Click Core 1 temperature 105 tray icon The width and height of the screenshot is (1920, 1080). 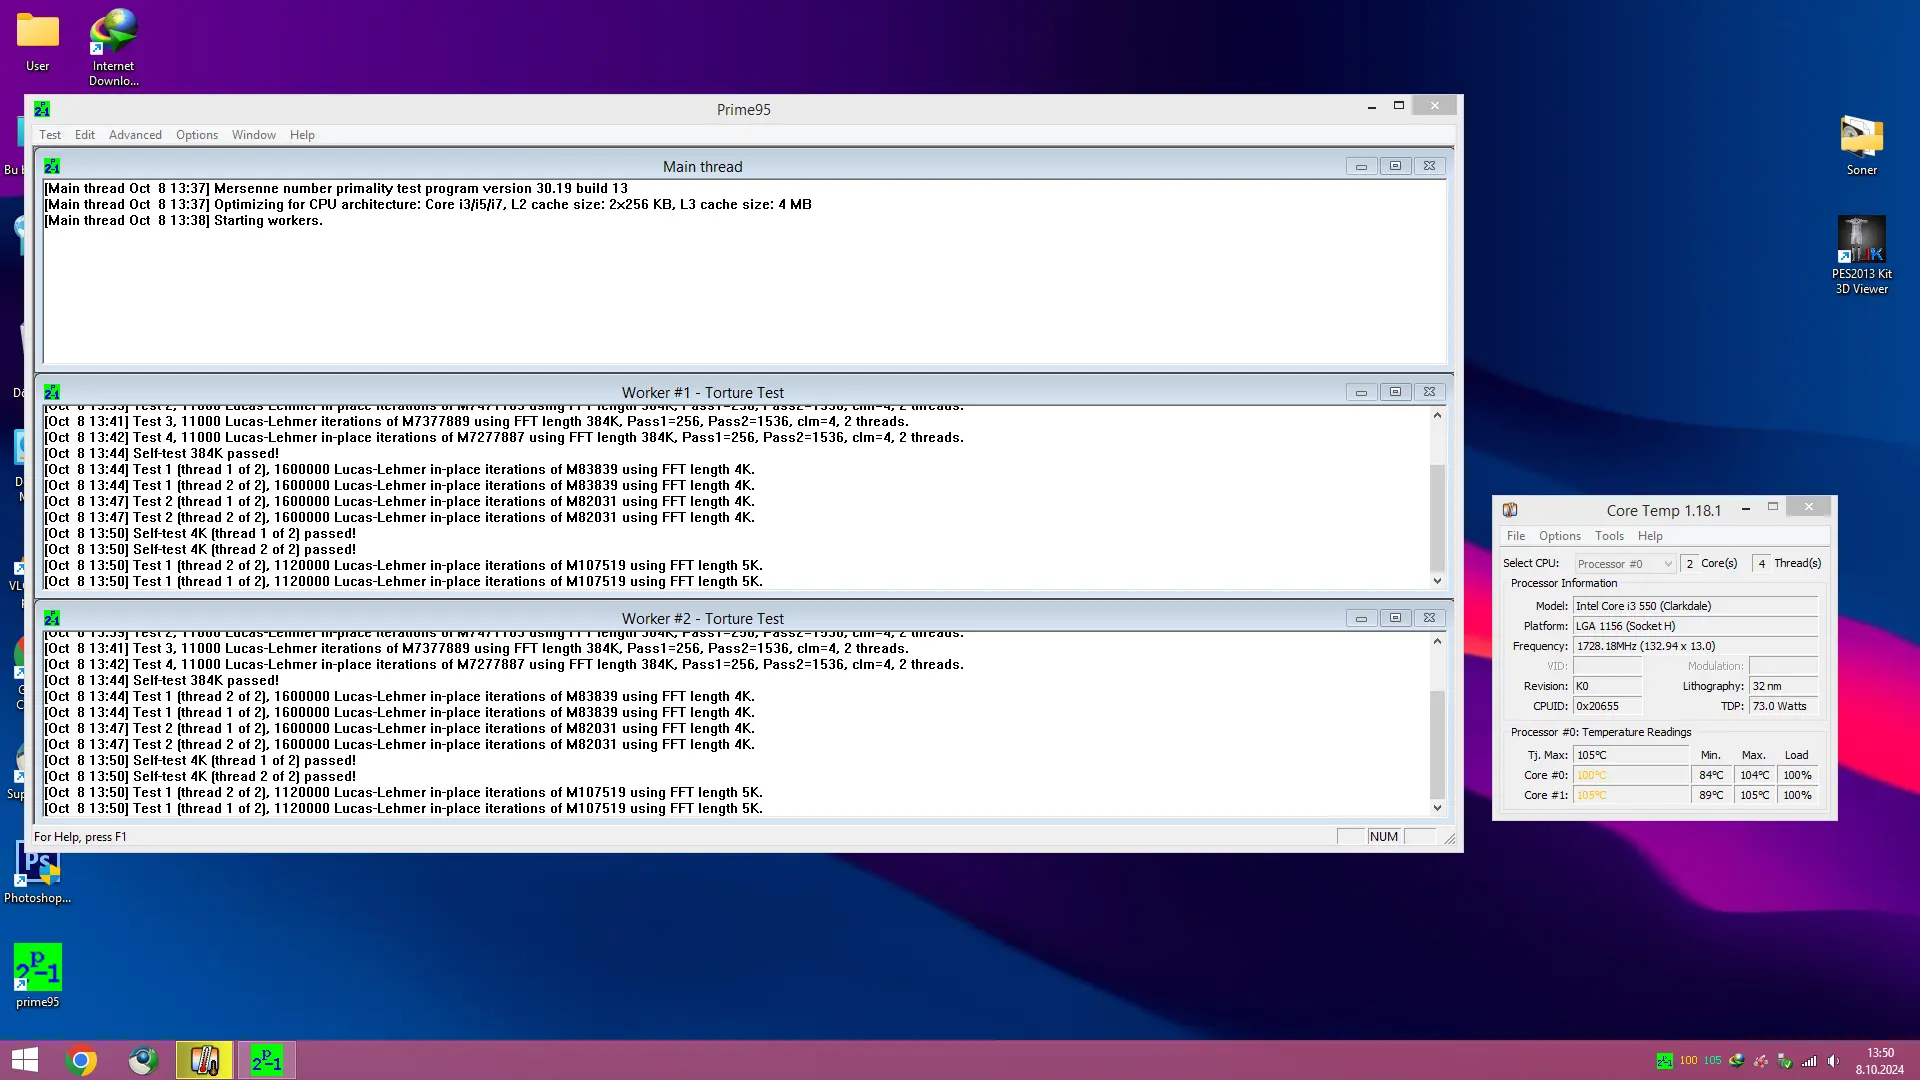[1713, 1061]
